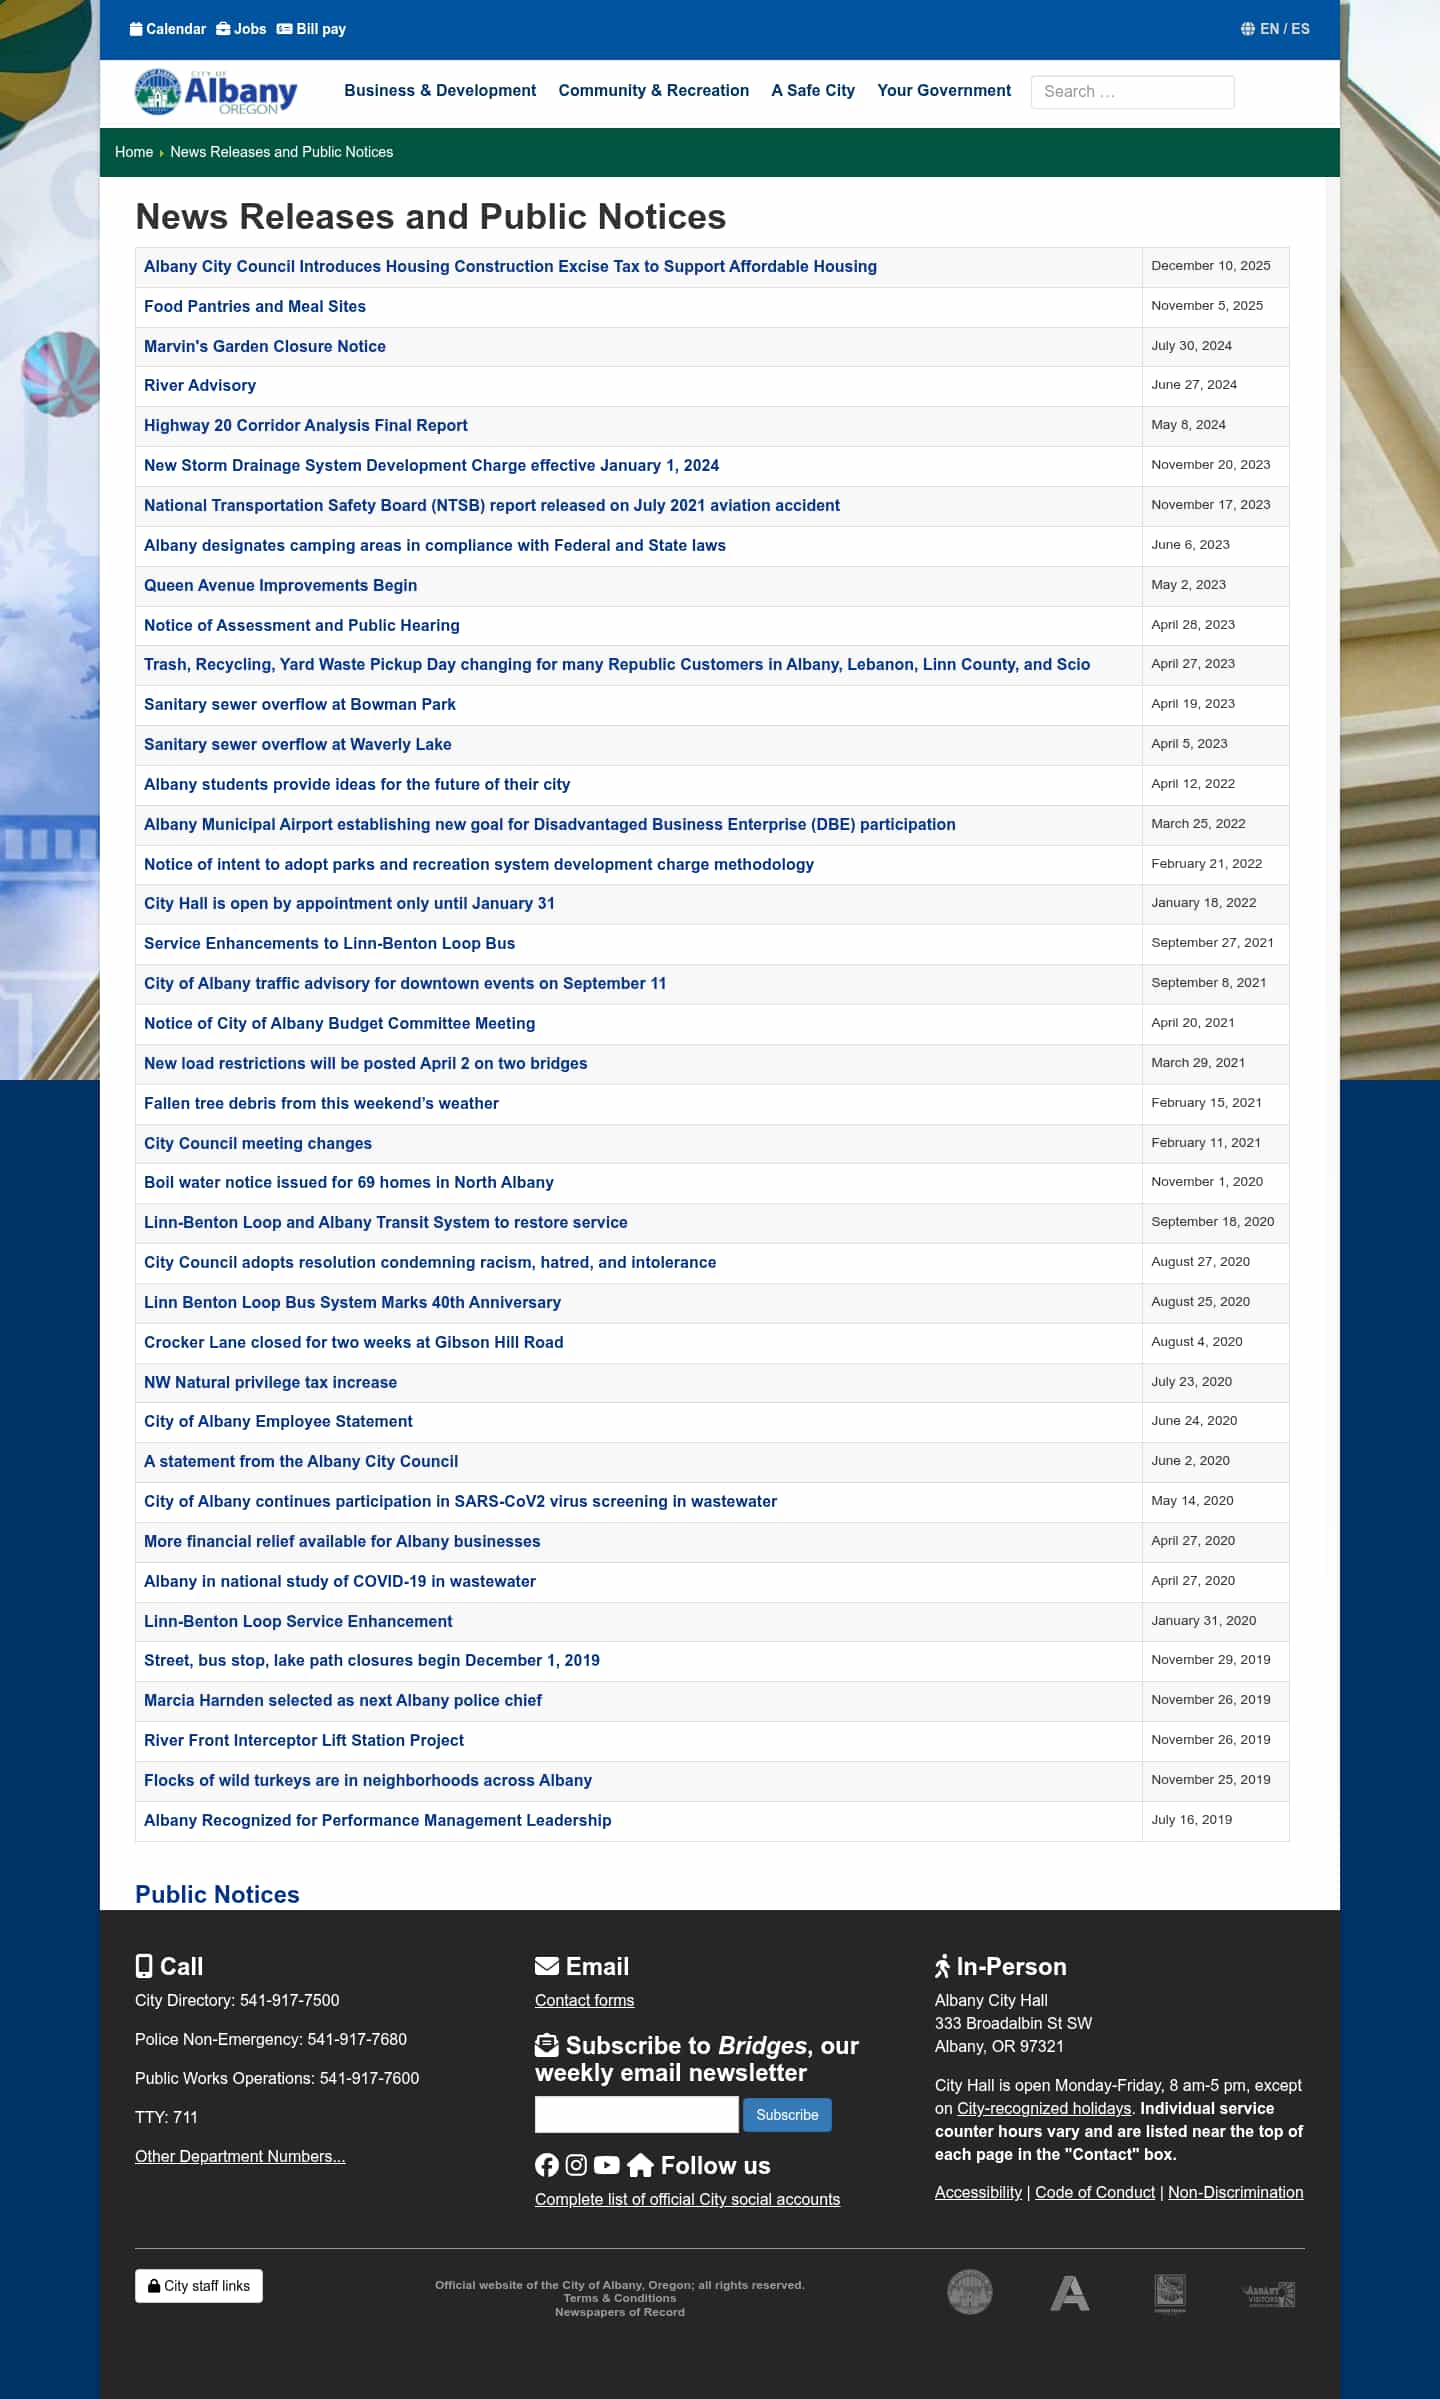This screenshot has width=1440, height=2399.
Task: Open Business & Development menu
Action: click(x=440, y=91)
